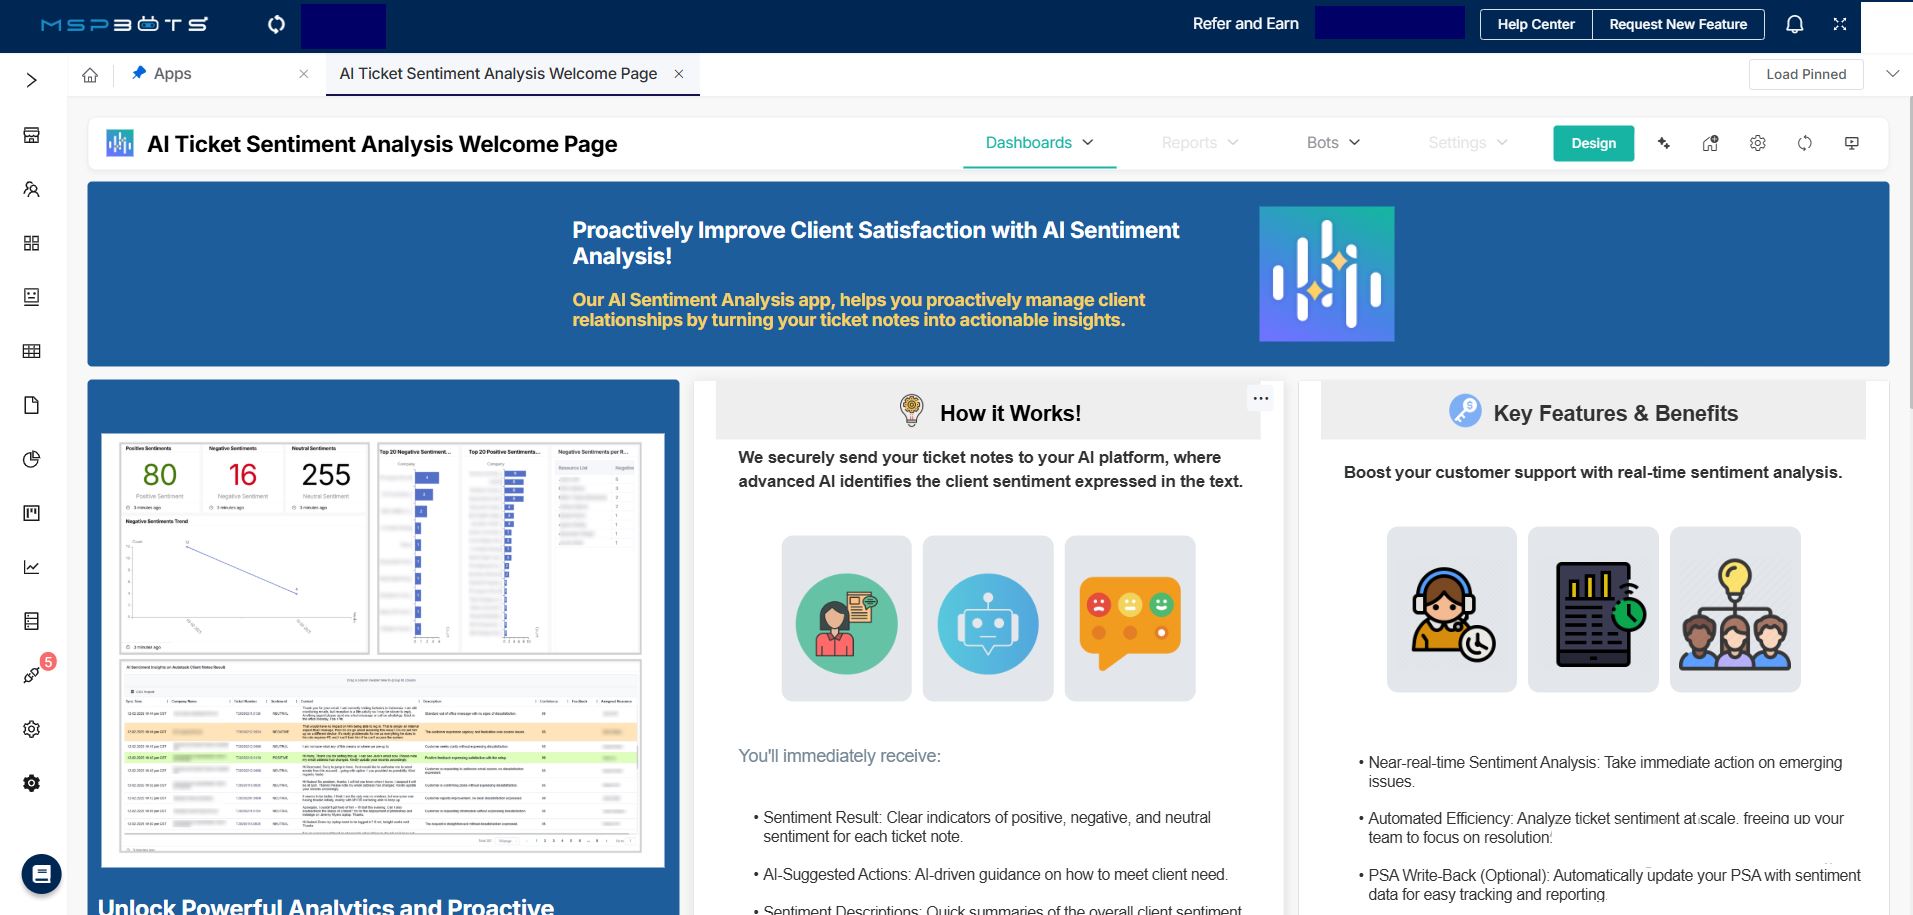Click the dashboard preview screenshot thumbnail
1913x915 pixels.
(383, 650)
